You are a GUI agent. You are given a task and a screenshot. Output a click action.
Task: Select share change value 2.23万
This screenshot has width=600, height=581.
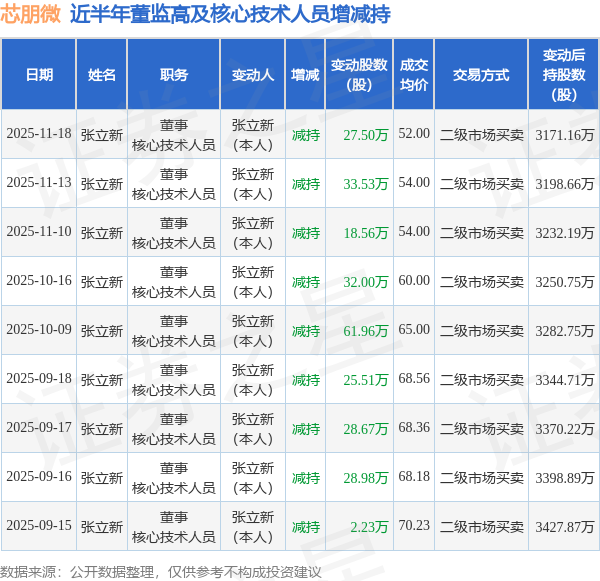click(369, 527)
